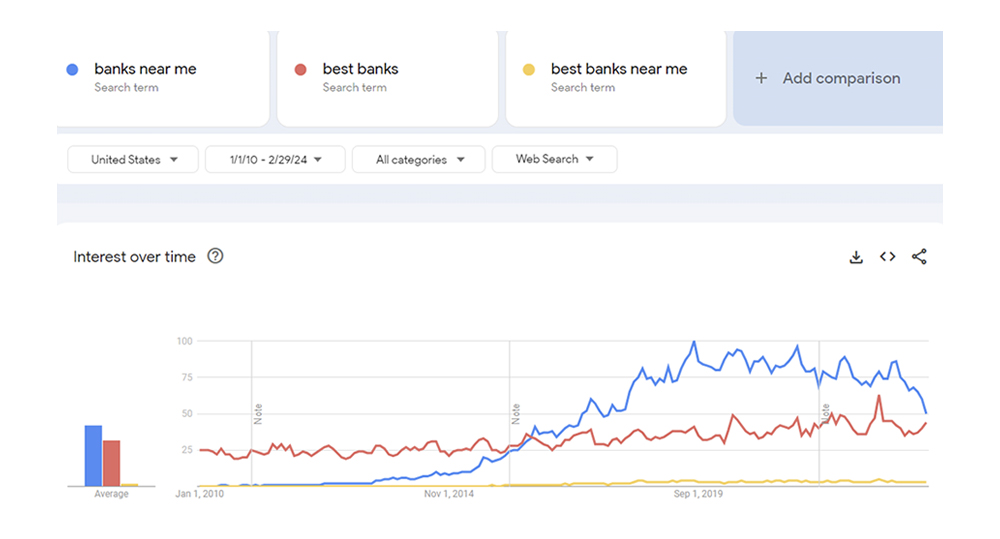
Task: Click the embed code icon
Action: point(887,257)
